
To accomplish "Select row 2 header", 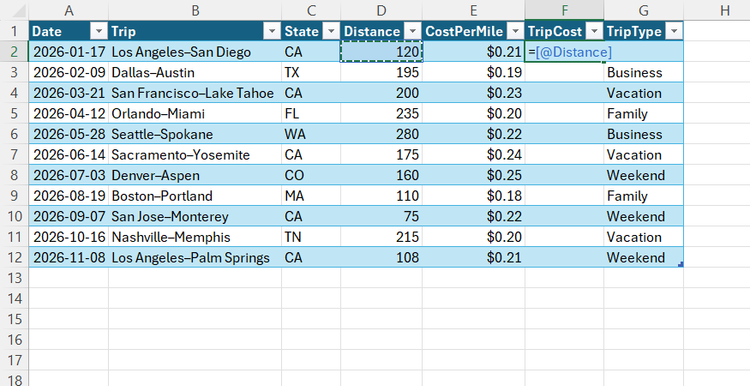I will pos(14,52).
